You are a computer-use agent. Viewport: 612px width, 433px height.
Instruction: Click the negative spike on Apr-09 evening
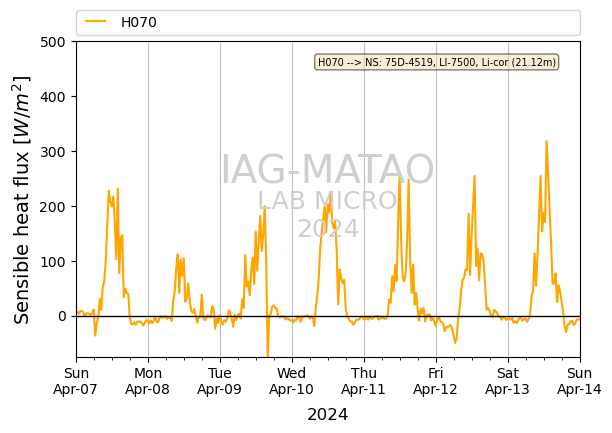point(267,353)
